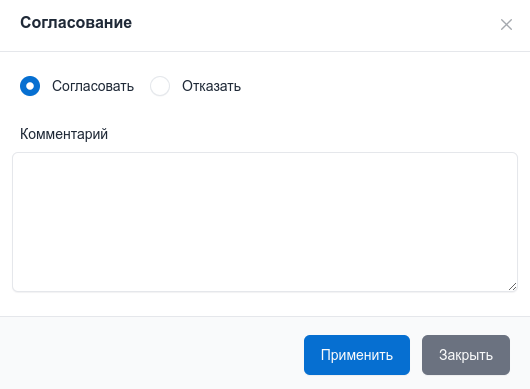This screenshot has width=530, height=389.
Task: Click the Отказать label text
Action: pyautogui.click(x=212, y=86)
